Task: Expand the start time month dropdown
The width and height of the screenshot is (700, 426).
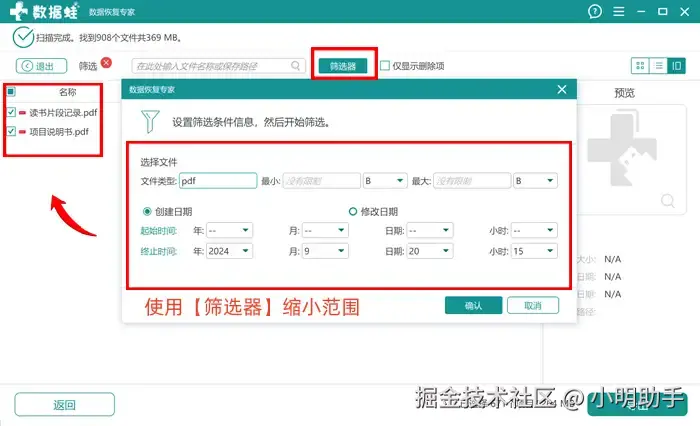Action: 325,230
